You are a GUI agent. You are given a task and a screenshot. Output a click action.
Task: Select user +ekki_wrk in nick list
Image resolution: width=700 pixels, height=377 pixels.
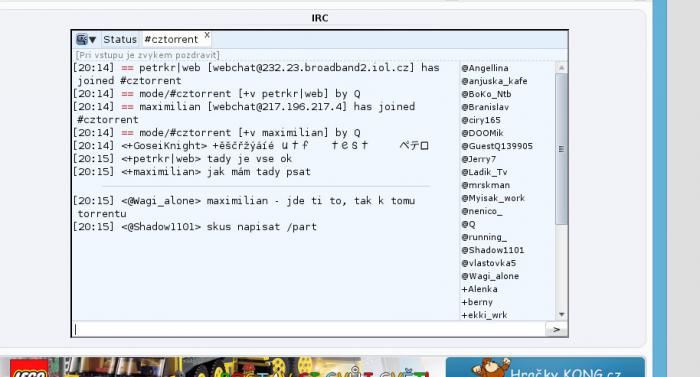pyautogui.click(x=484, y=315)
